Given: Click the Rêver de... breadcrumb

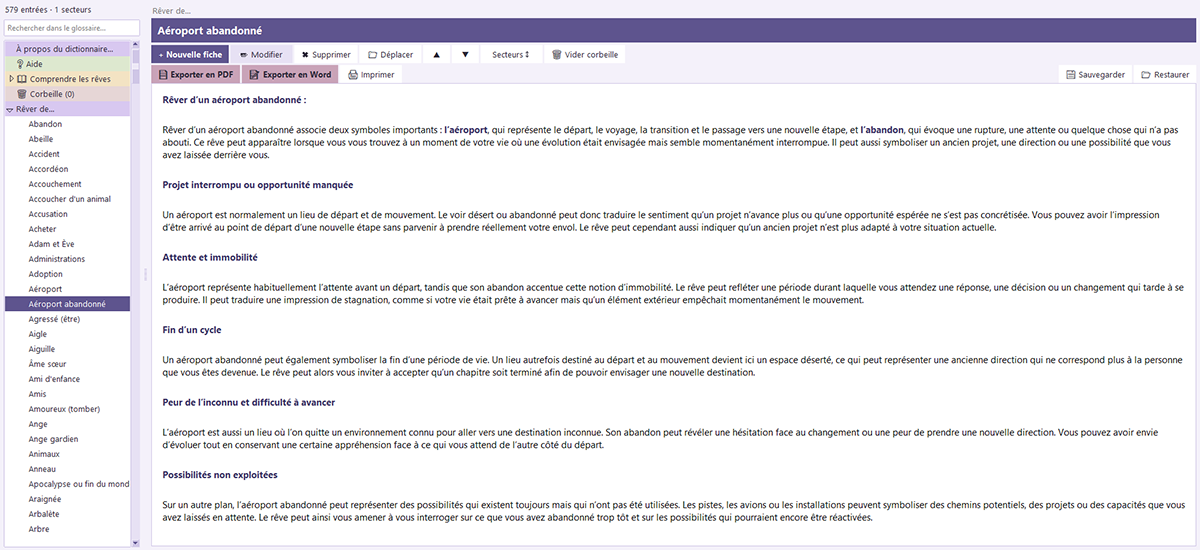Looking at the screenshot, I should [172, 10].
